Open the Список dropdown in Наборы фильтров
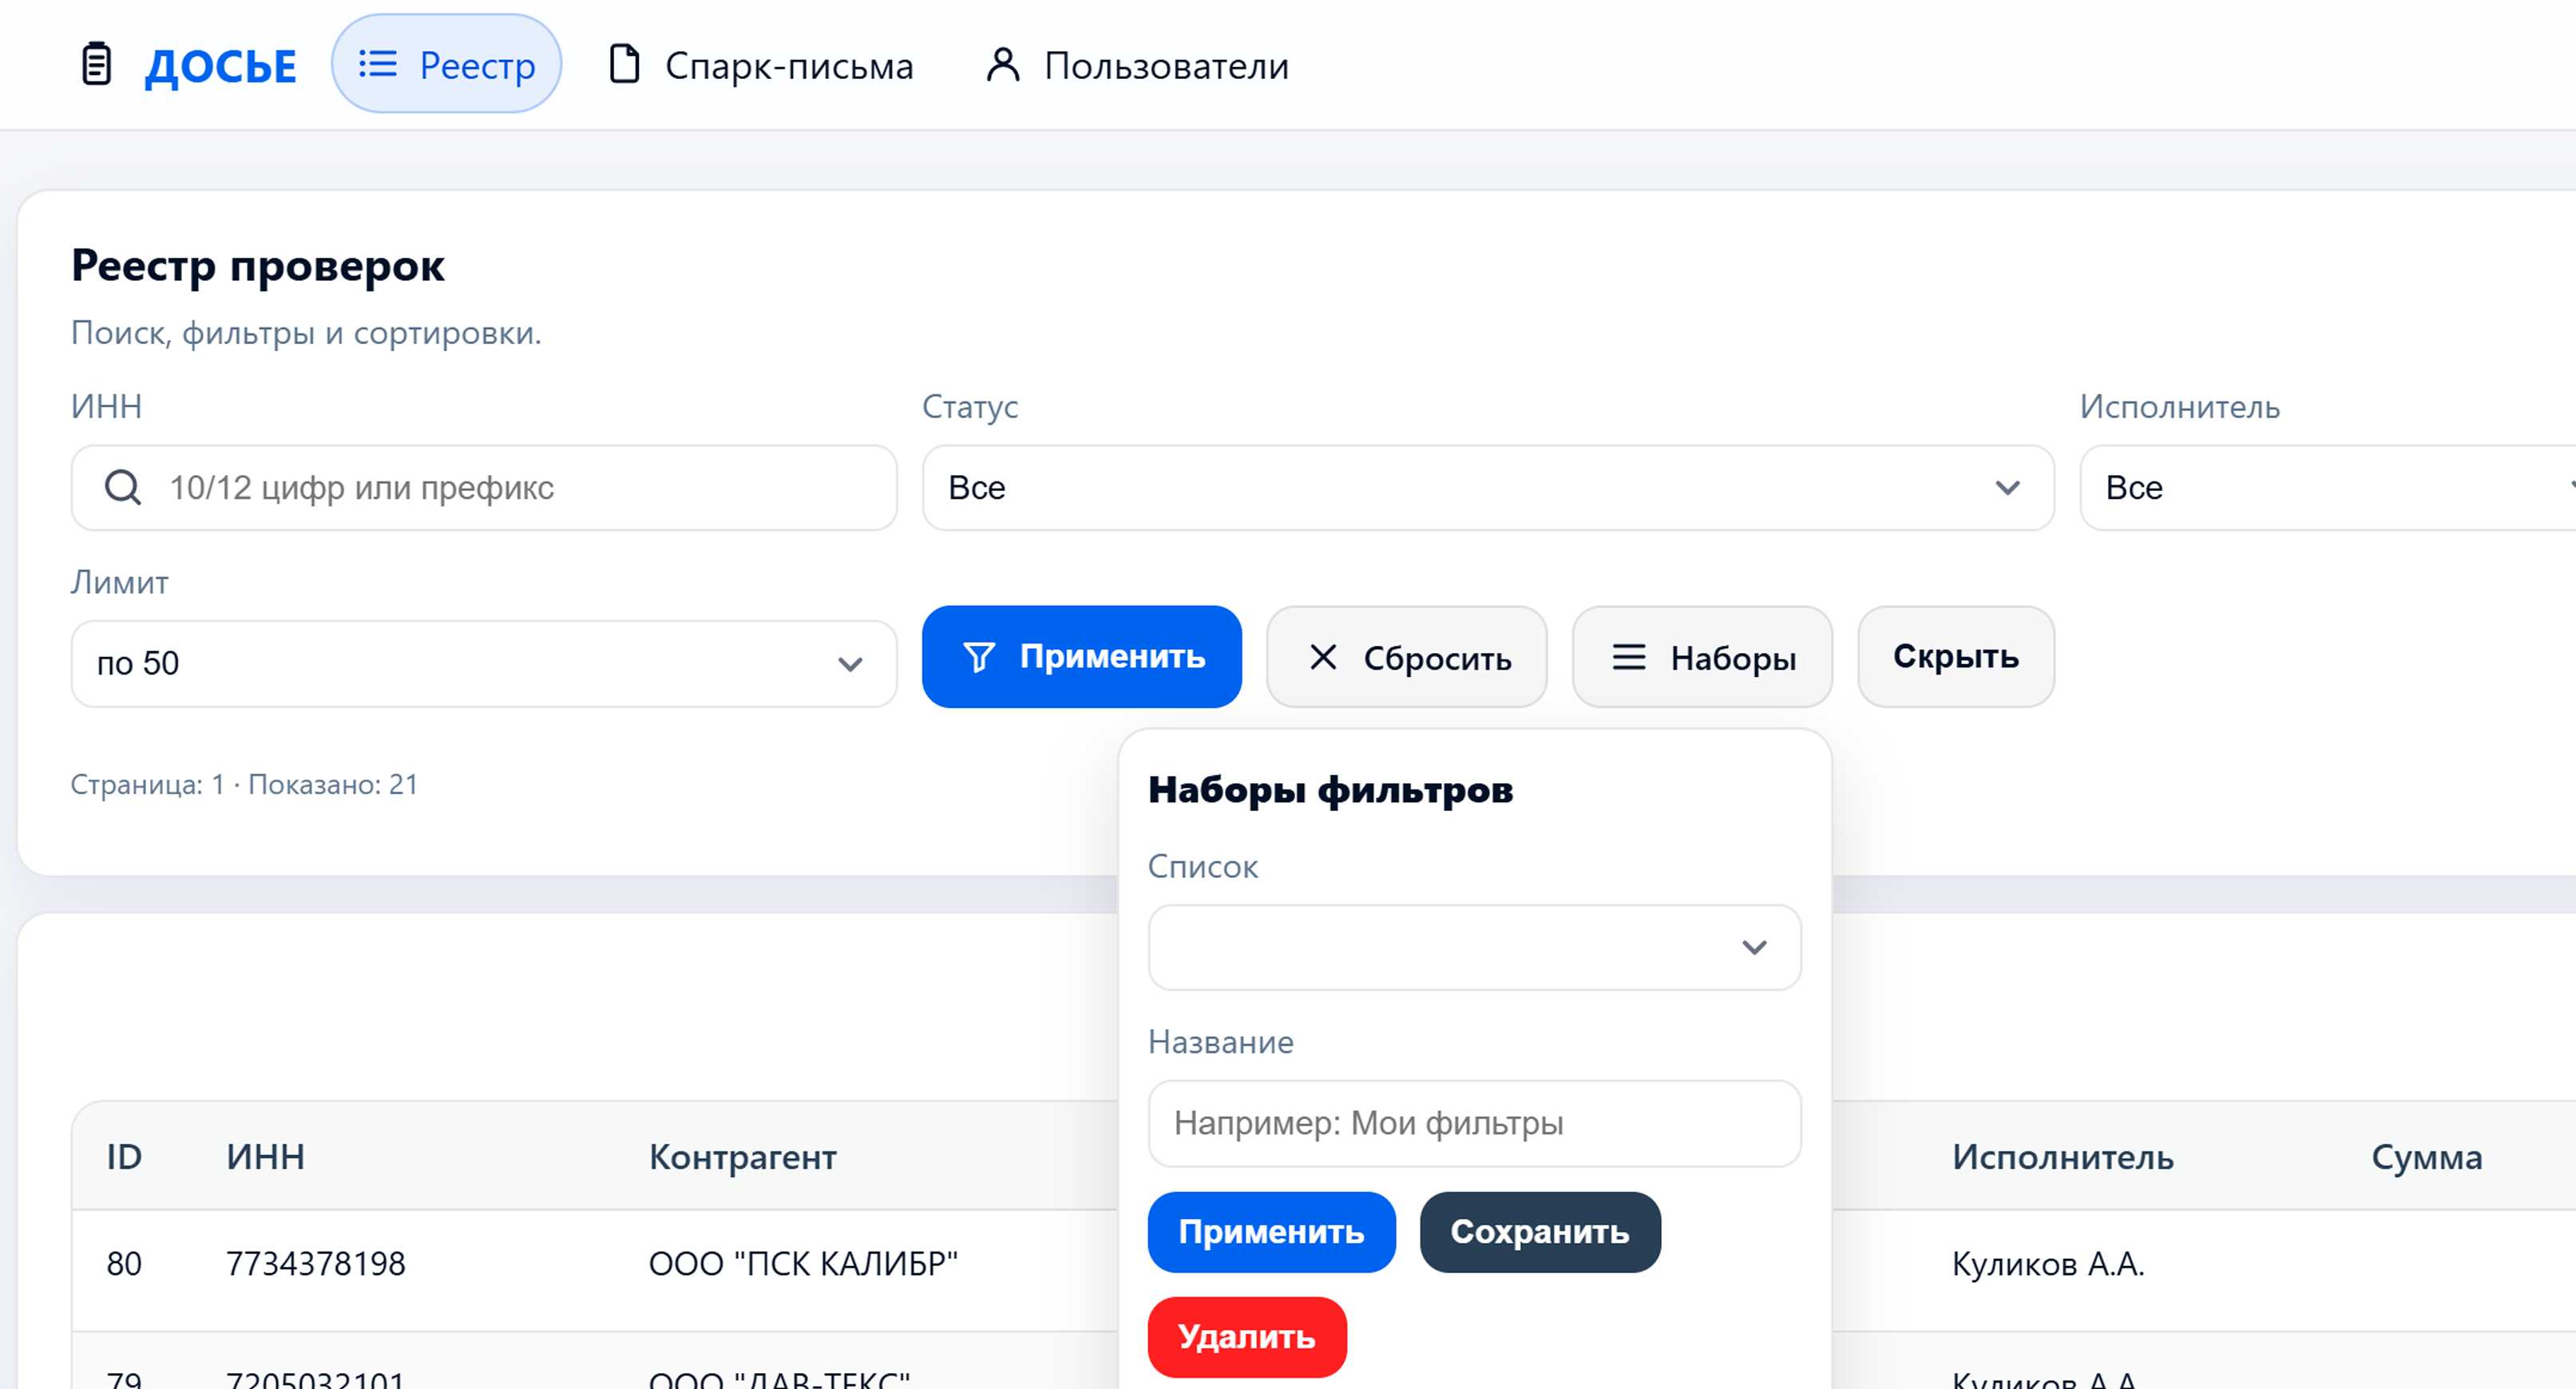 pyautogui.click(x=1475, y=948)
